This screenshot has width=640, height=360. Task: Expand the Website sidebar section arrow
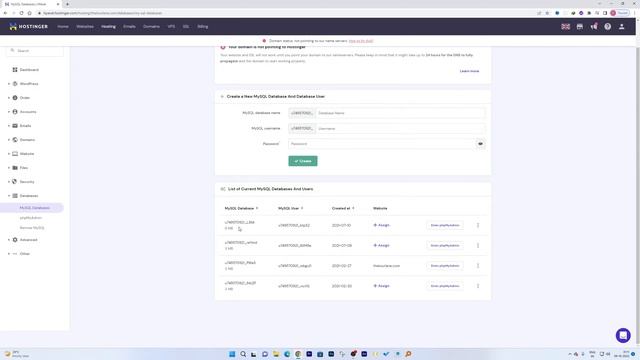click(x=9, y=154)
